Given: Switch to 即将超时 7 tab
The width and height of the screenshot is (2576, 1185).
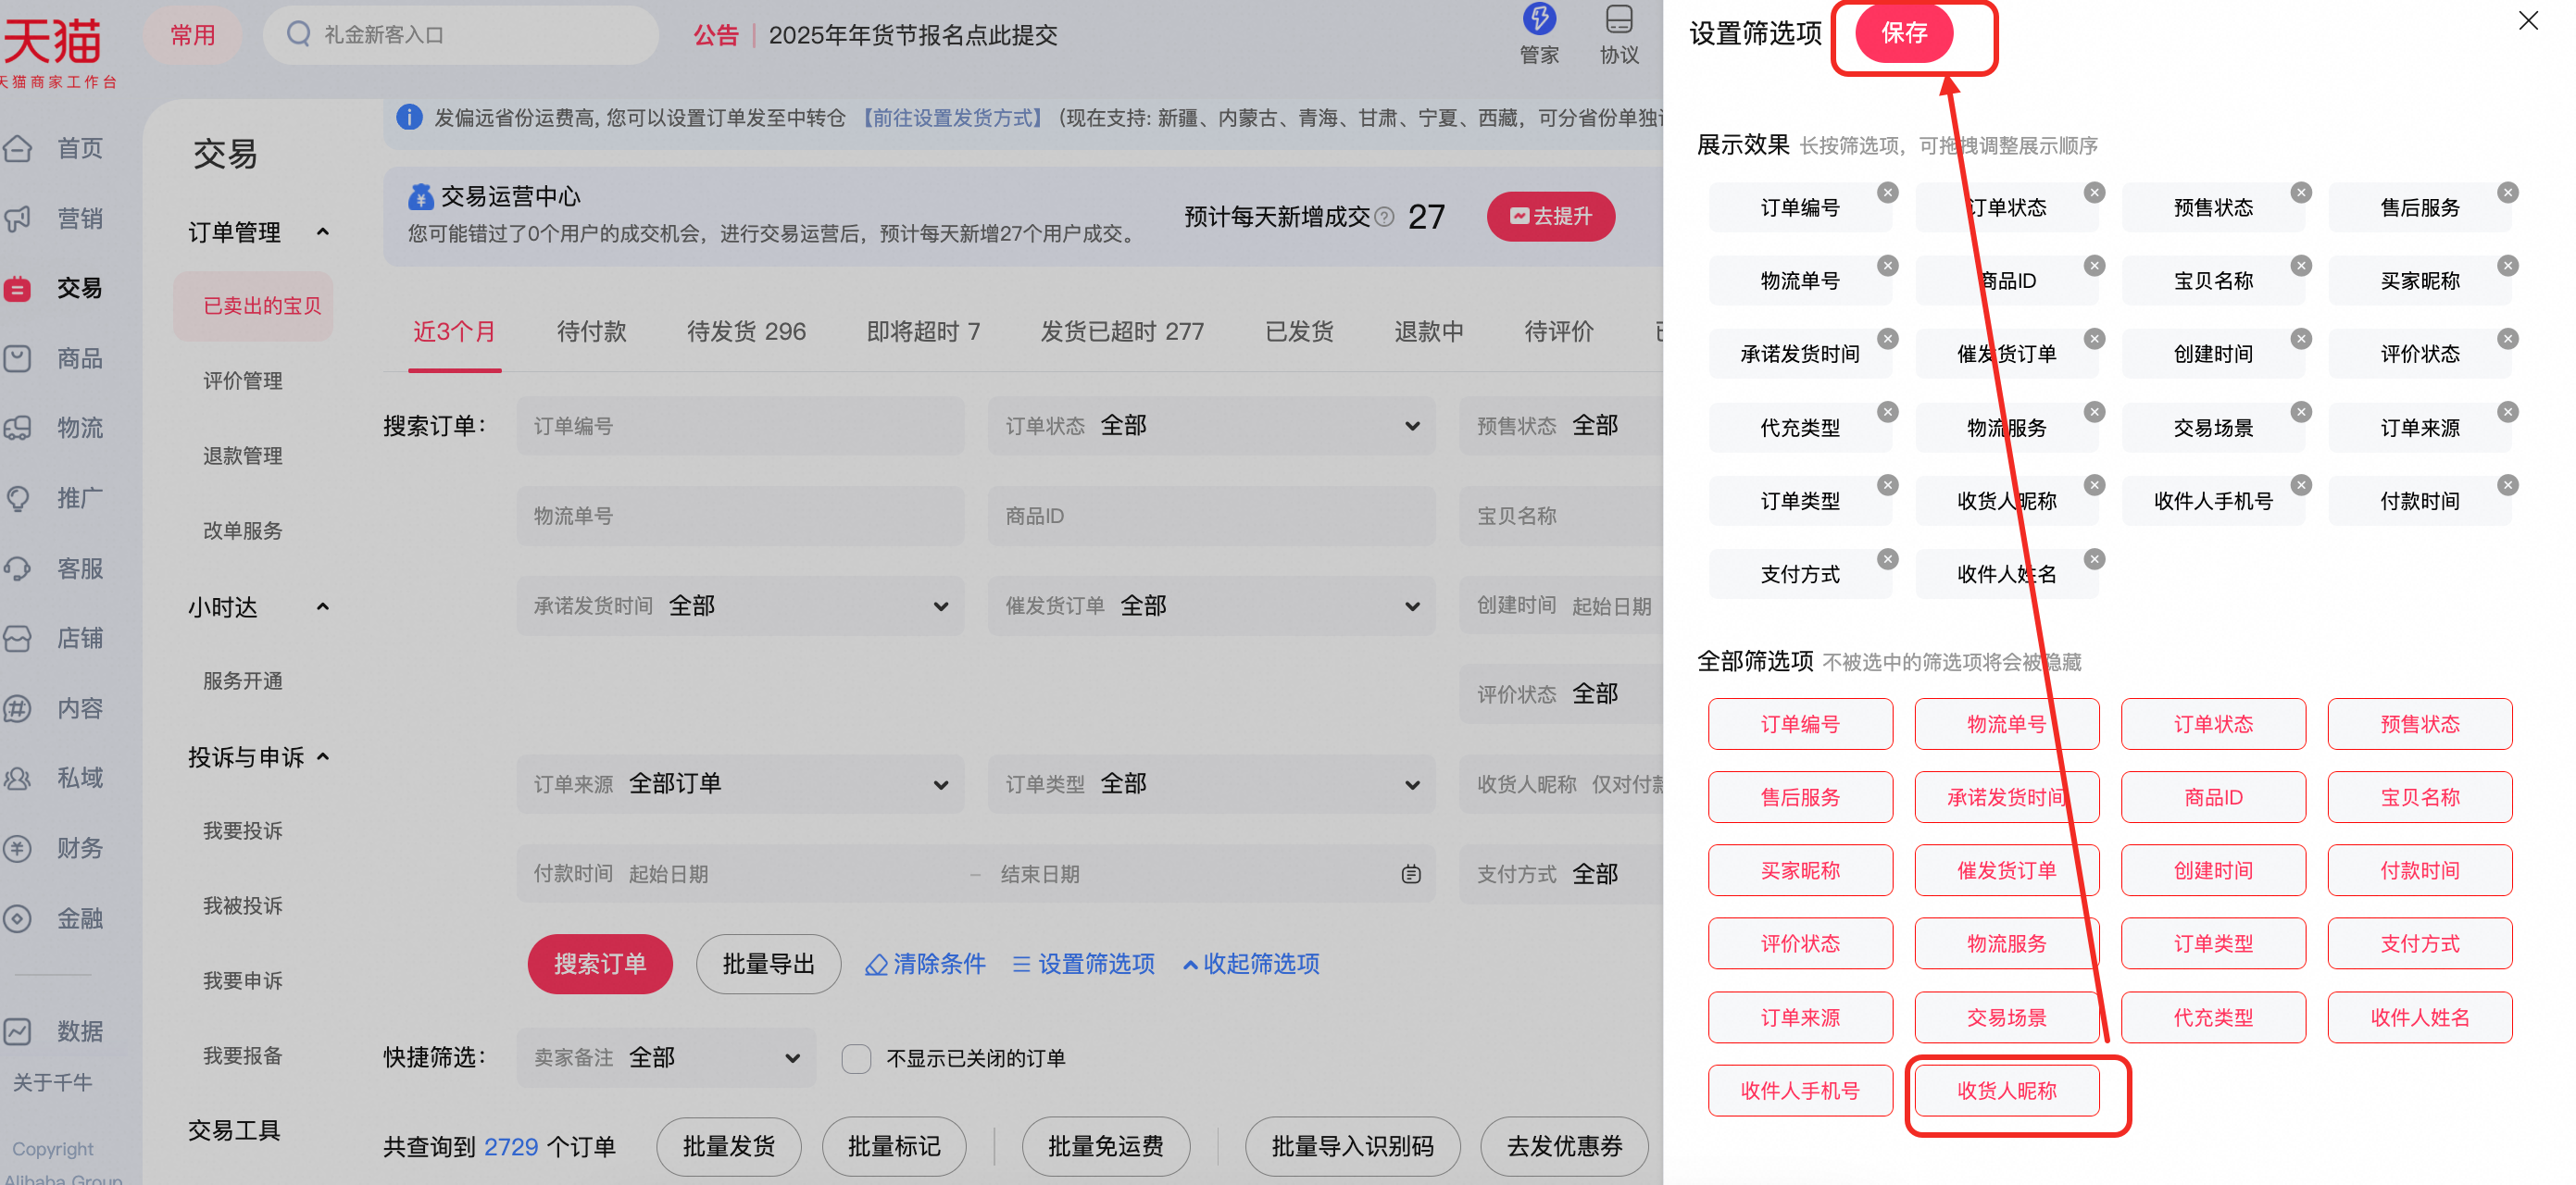Looking at the screenshot, I should pos(923,332).
